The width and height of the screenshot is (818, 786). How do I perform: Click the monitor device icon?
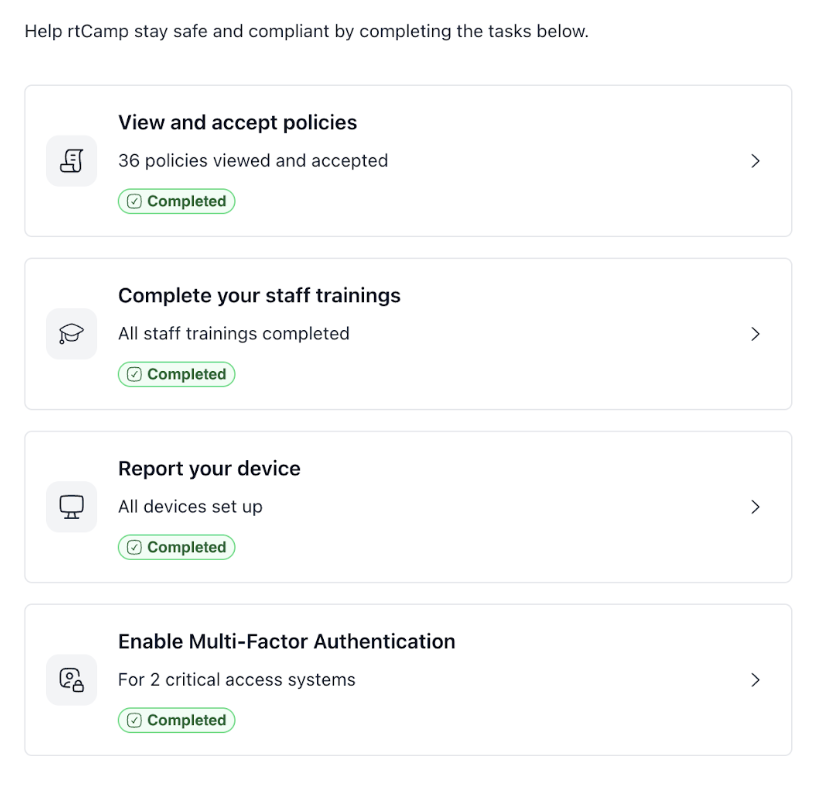pyautogui.click(x=71, y=507)
